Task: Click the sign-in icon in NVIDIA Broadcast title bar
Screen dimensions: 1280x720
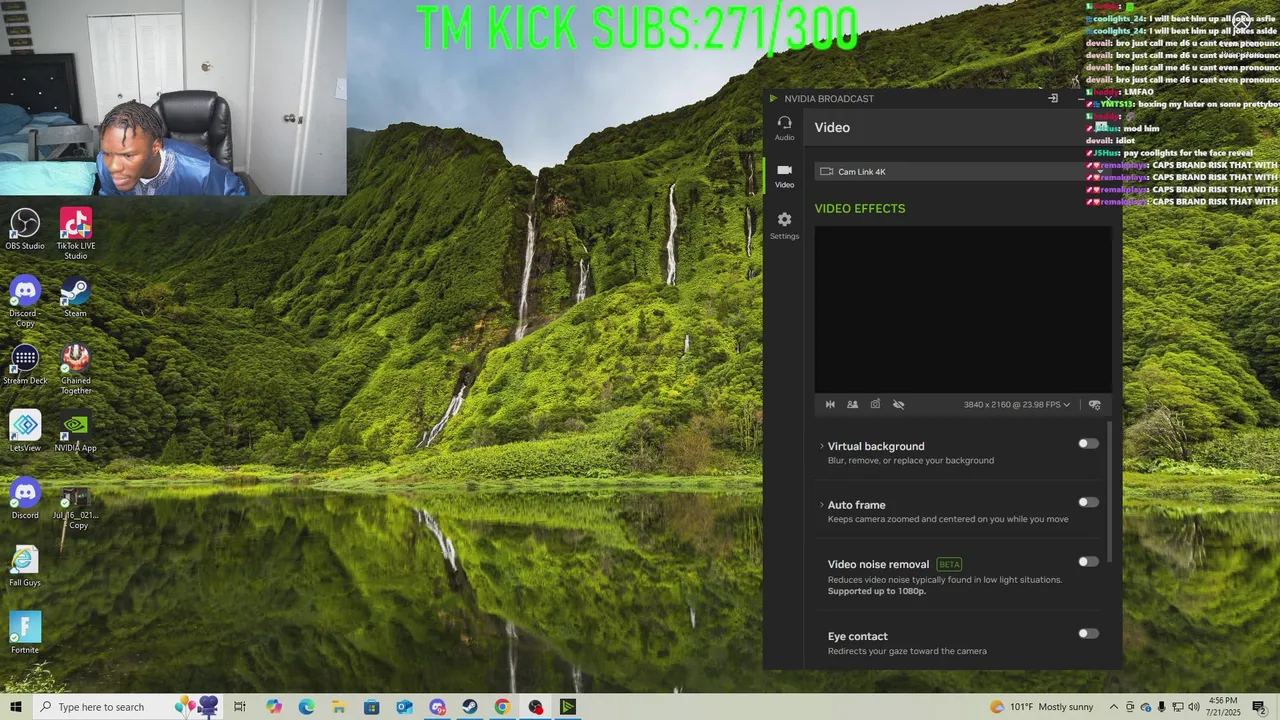Action: [x=1053, y=98]
